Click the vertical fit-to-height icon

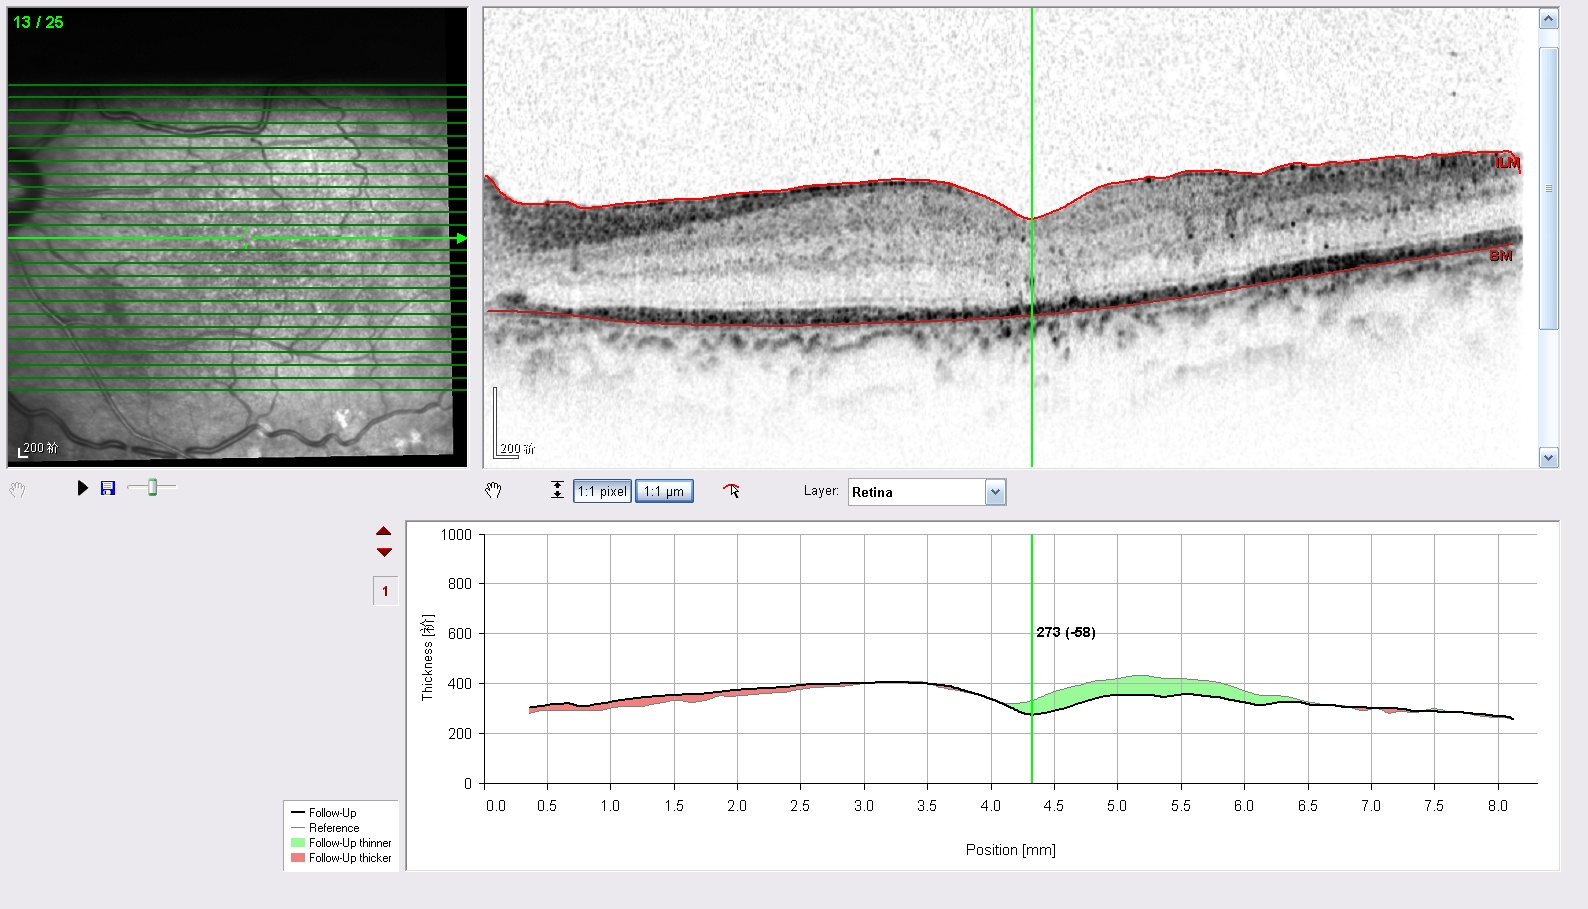557,490
